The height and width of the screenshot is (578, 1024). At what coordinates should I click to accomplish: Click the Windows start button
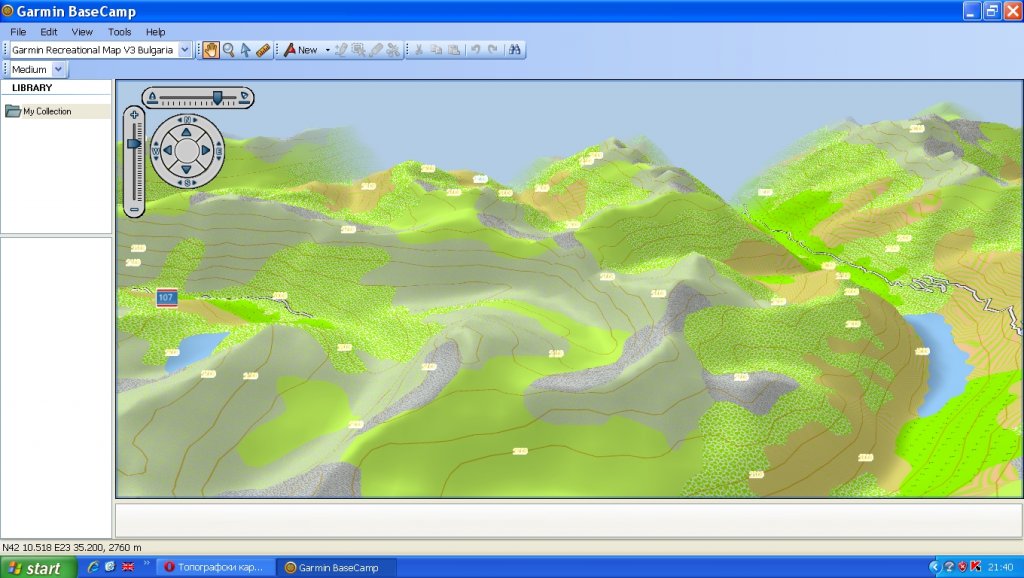38,568
